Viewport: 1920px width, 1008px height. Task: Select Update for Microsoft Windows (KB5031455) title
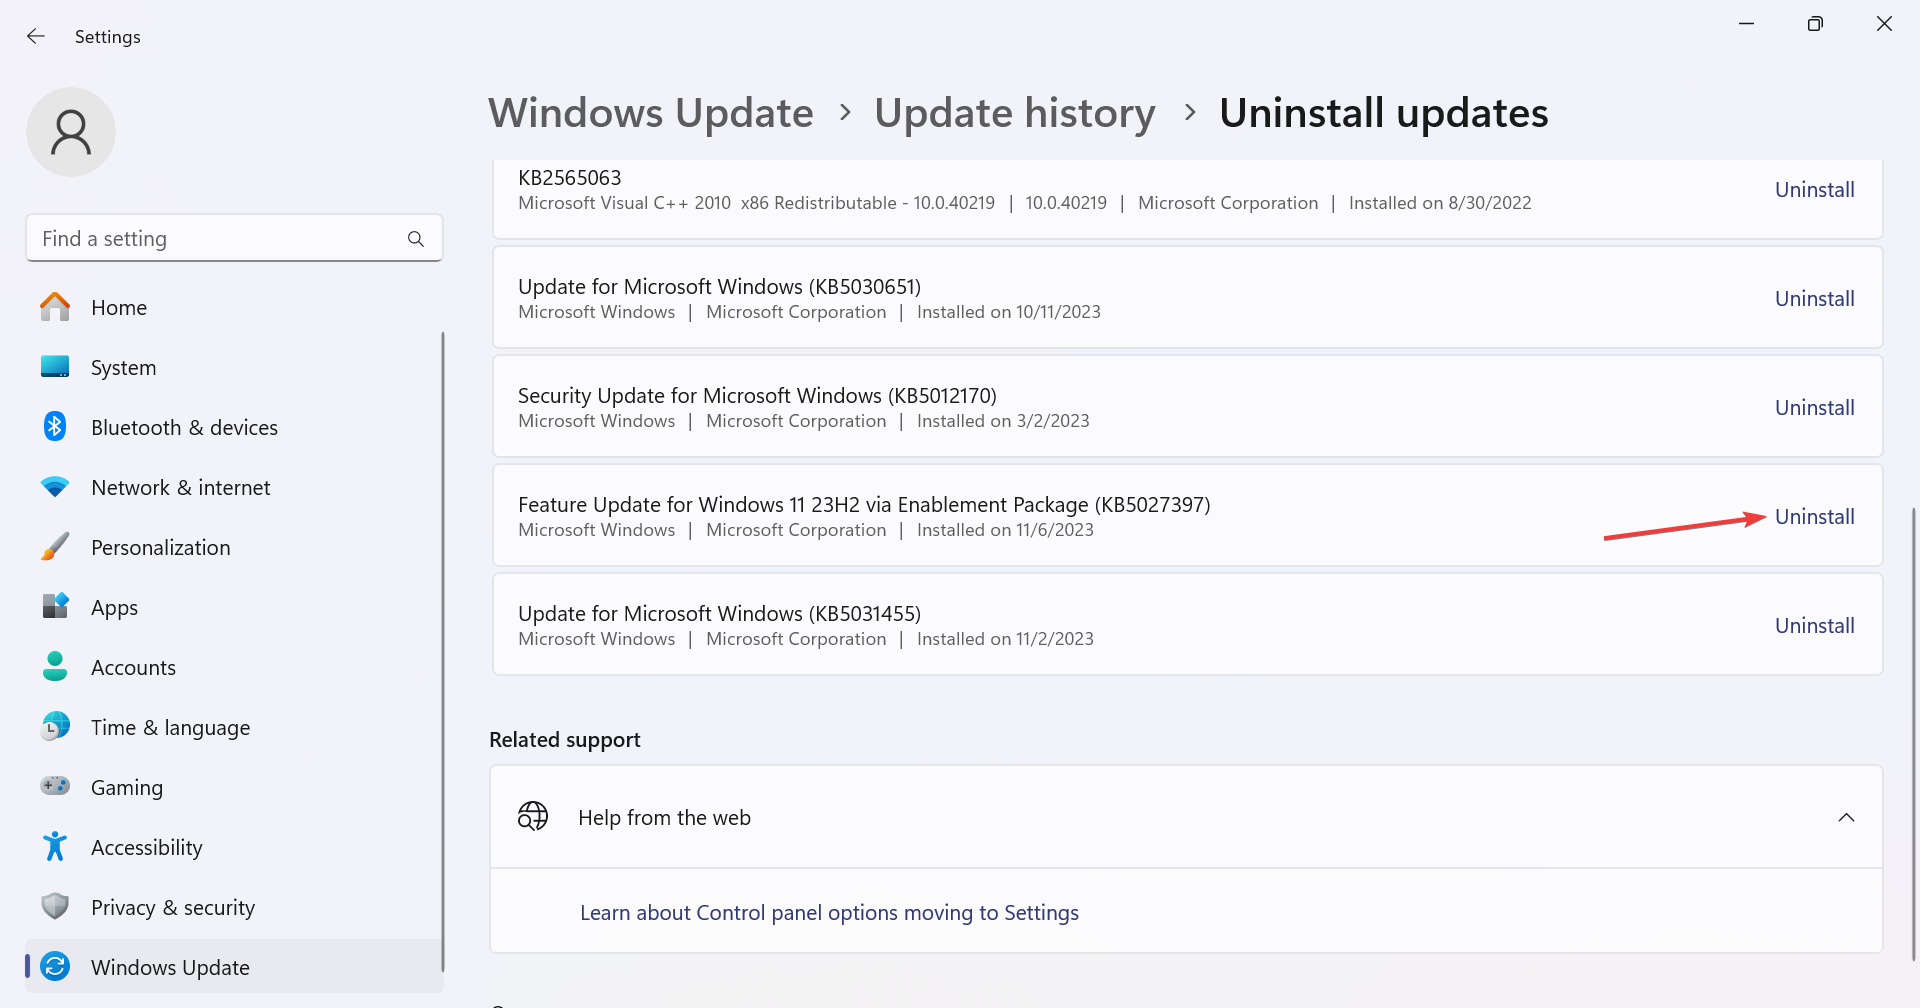click(x=719, y=614)
